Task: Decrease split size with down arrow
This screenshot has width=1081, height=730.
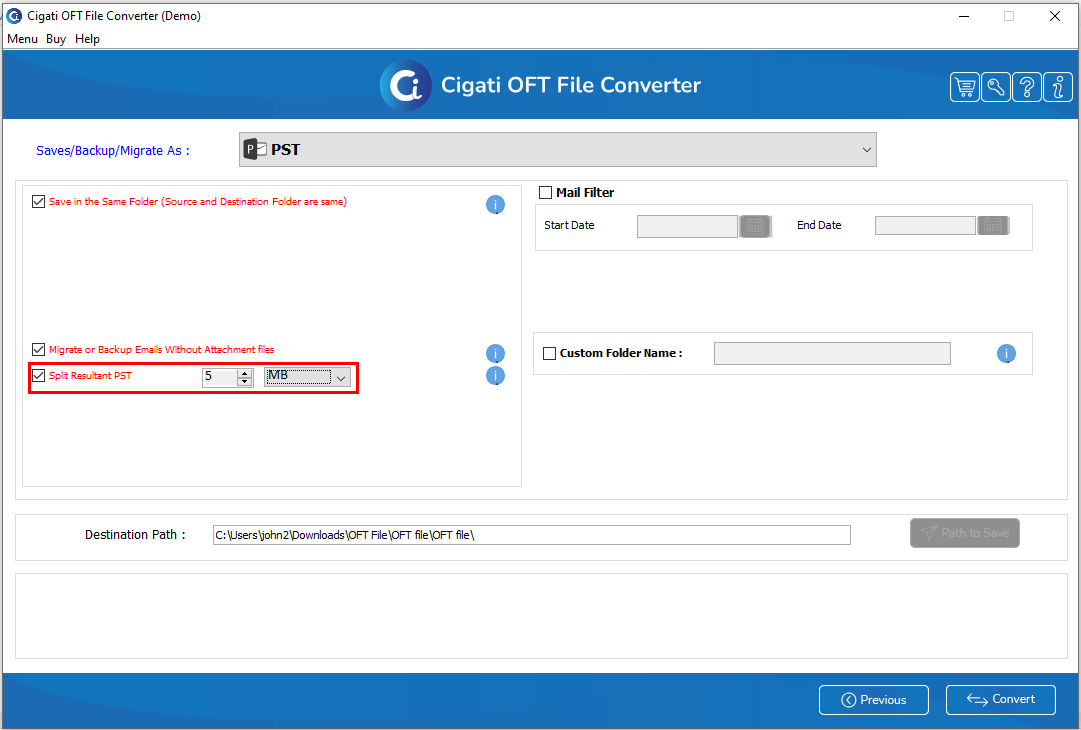Action: click(x=245, y=381)
